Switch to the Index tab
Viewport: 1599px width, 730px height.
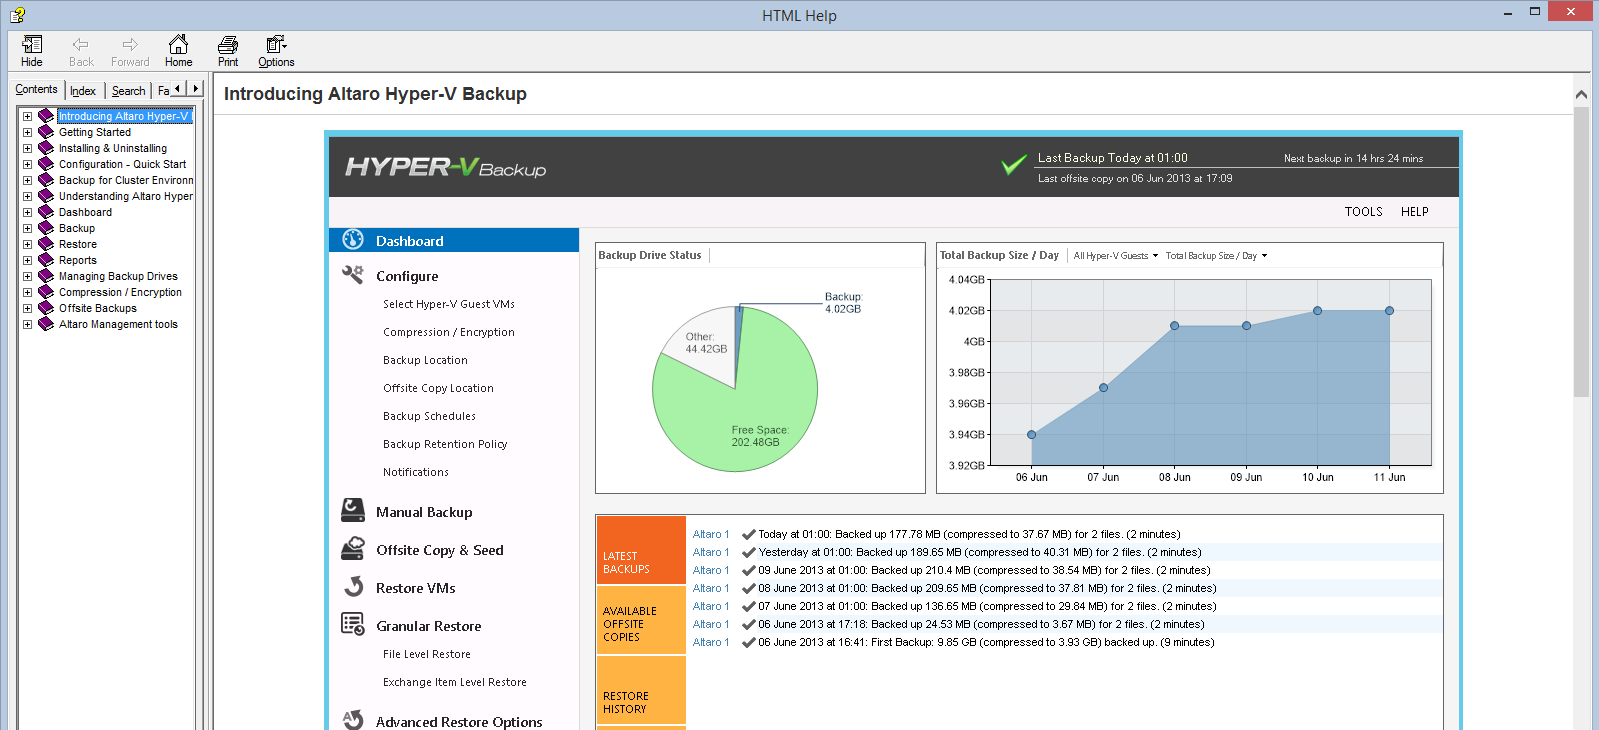83,91
